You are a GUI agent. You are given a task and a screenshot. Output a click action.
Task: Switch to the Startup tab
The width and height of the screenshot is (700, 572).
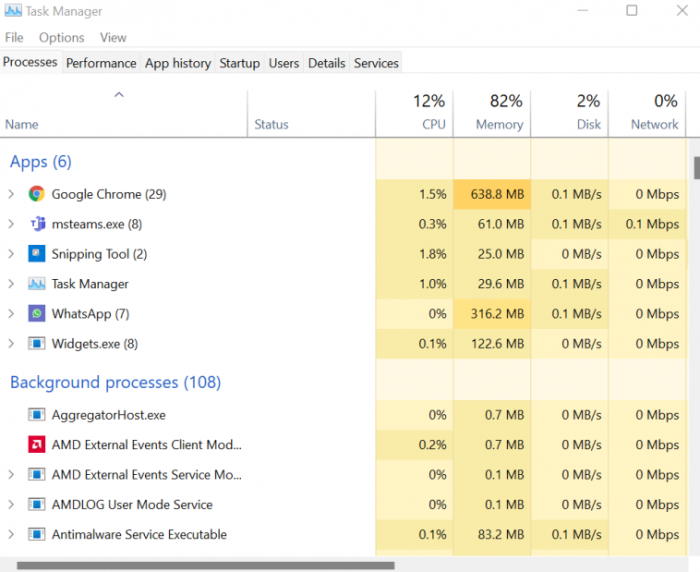(x=239, y=63)
